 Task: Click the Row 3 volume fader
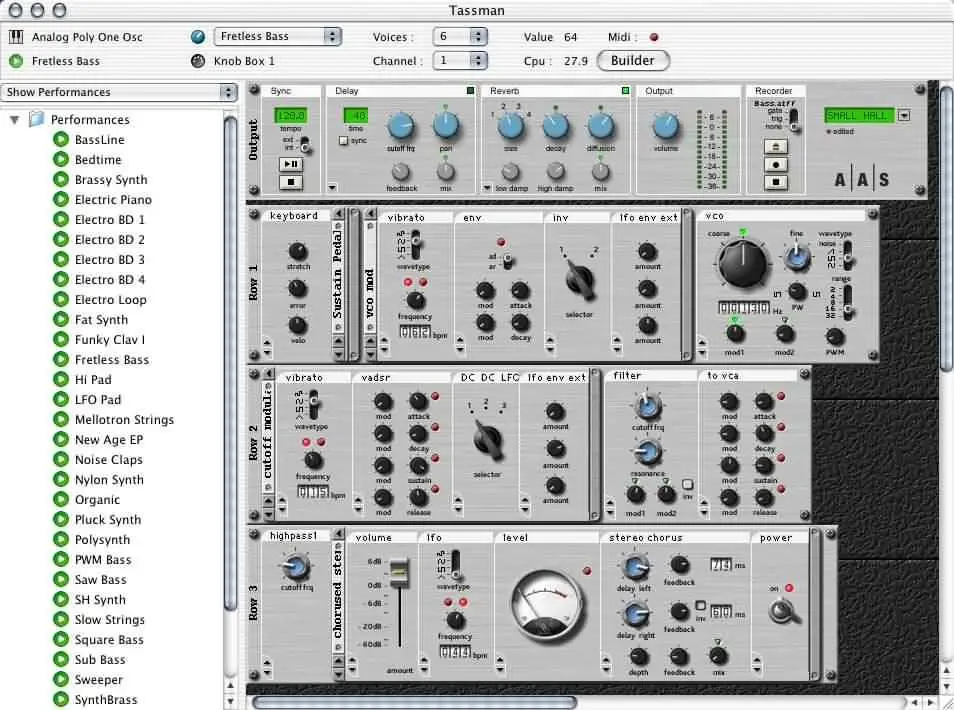click(399, 573)
